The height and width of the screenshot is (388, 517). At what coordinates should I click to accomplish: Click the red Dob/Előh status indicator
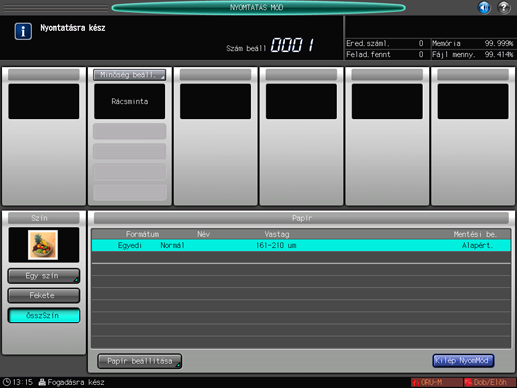click(x=490, y=382)
